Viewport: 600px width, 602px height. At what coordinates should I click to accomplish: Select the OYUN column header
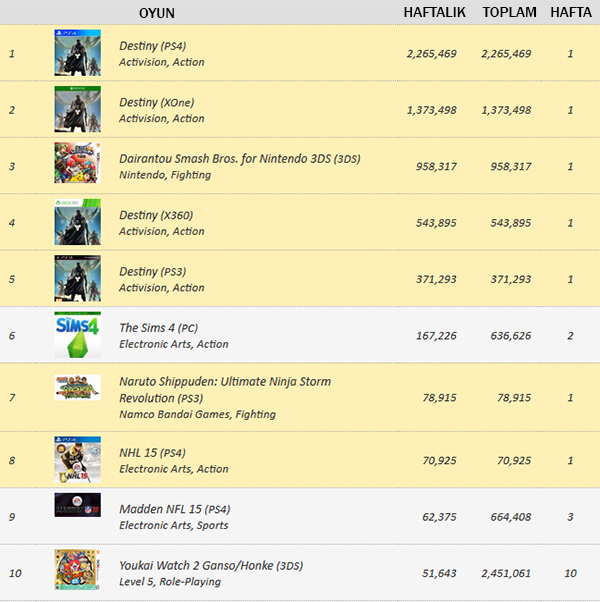coord(157,13)
